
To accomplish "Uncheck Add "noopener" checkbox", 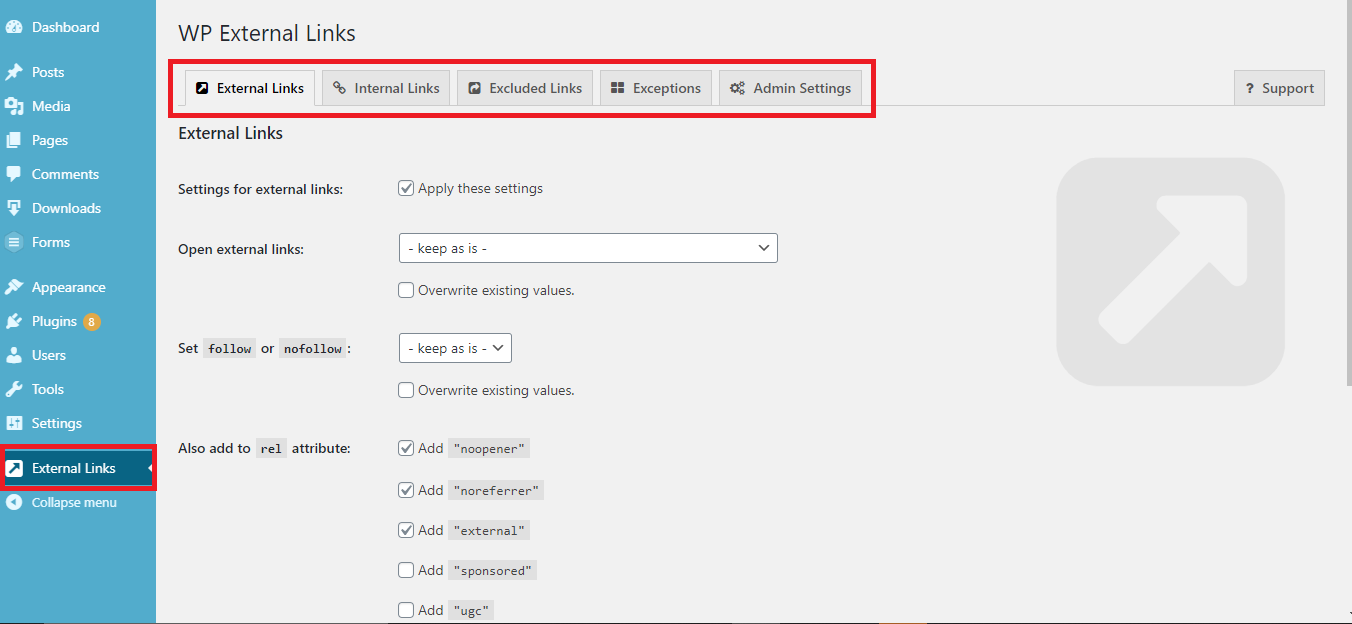I will point(406,448).
